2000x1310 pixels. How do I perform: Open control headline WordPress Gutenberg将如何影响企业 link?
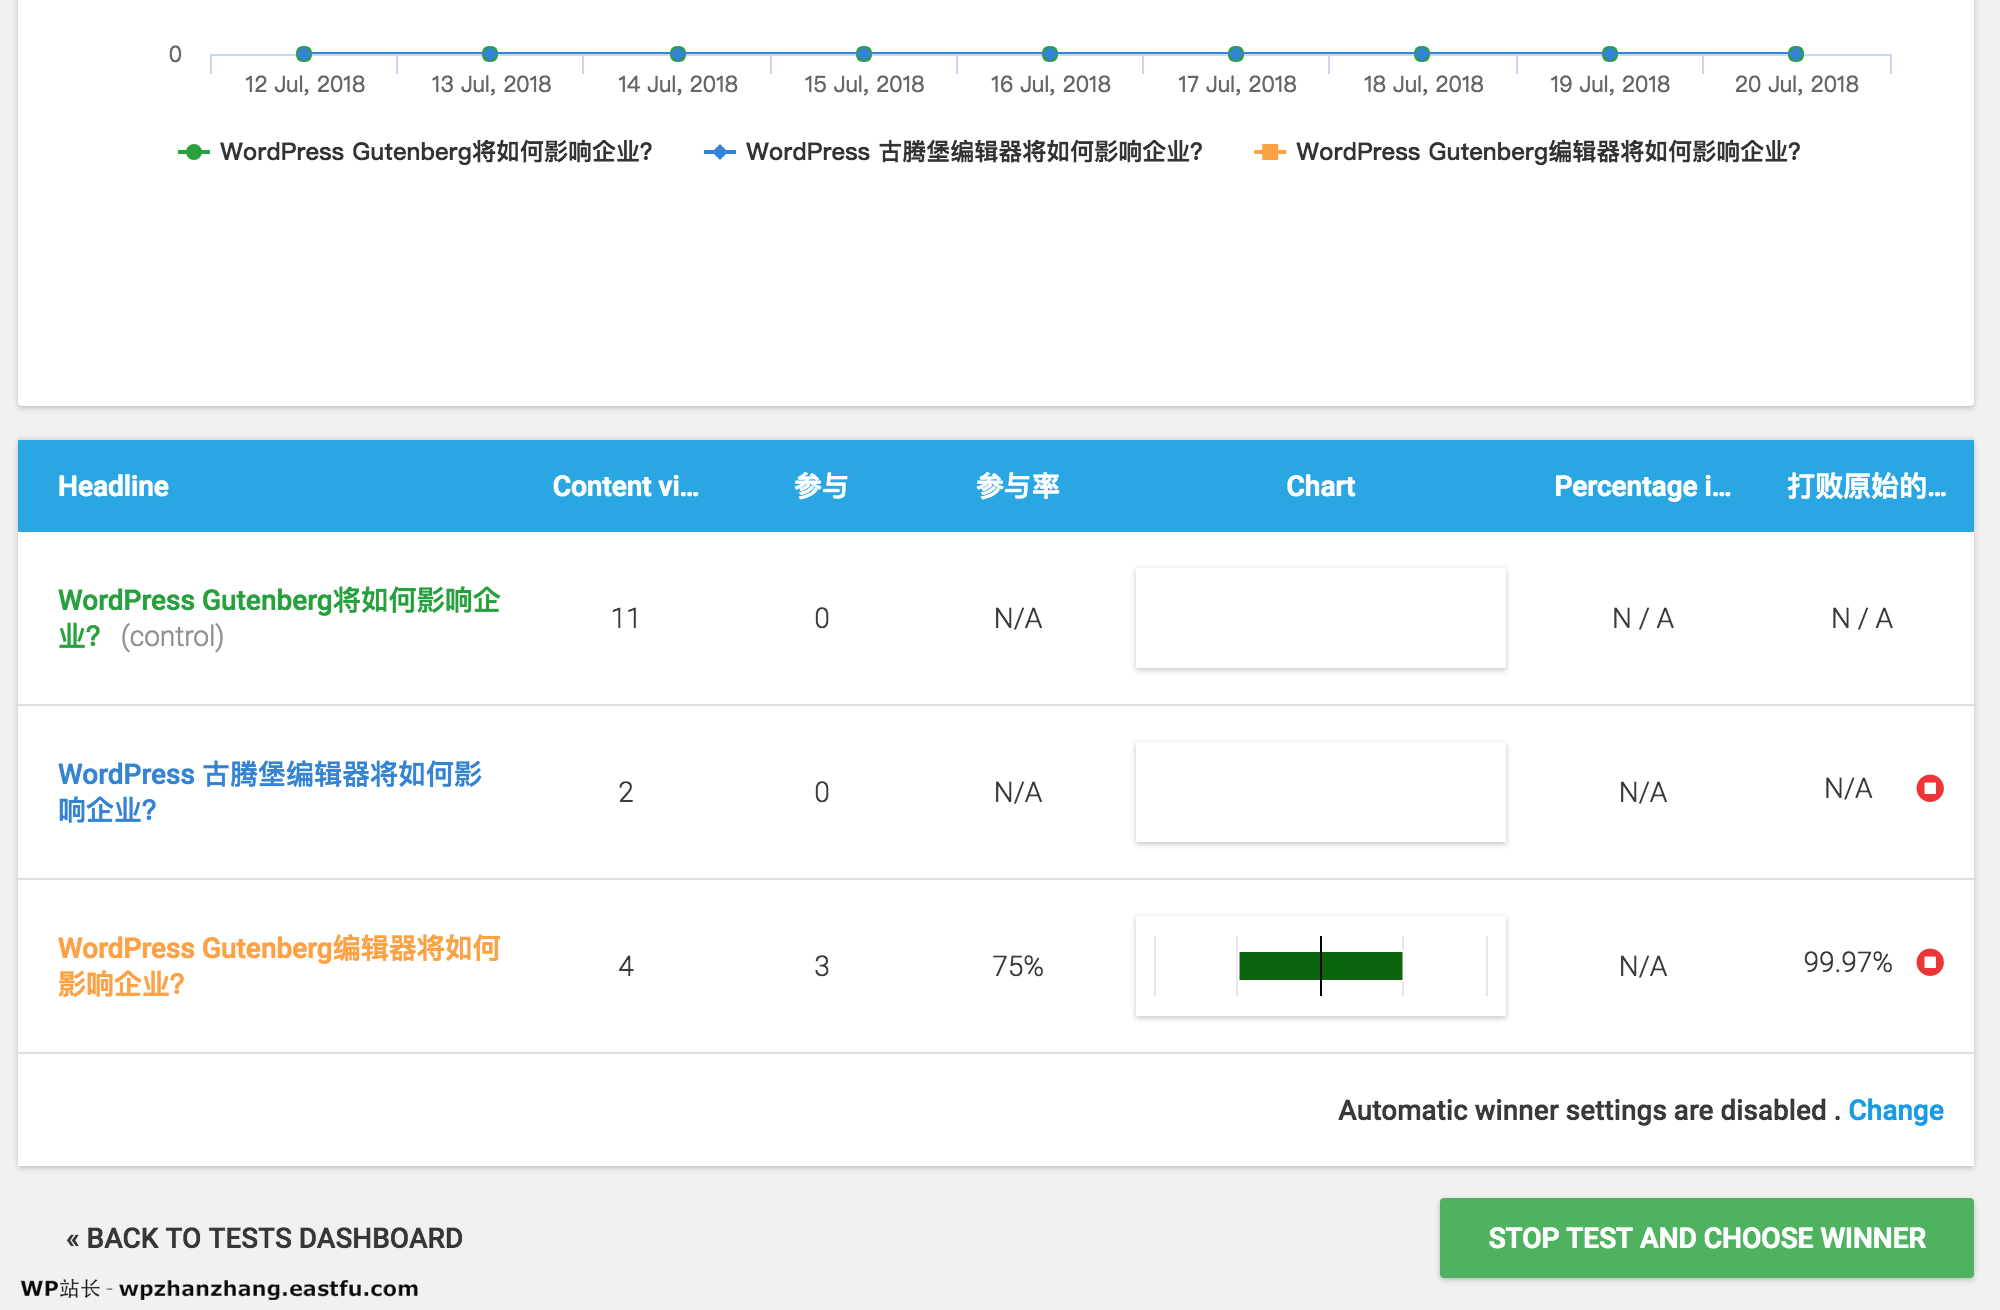(x=280, y=600)
